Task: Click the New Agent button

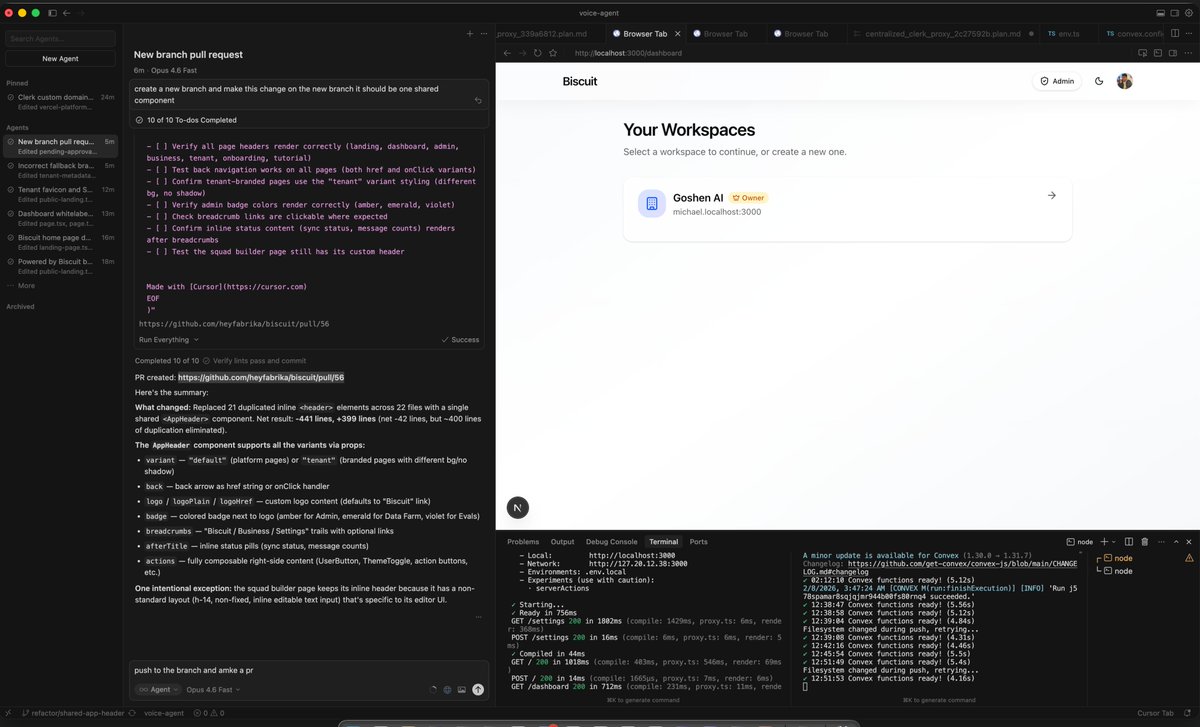Action: (61, 59)
